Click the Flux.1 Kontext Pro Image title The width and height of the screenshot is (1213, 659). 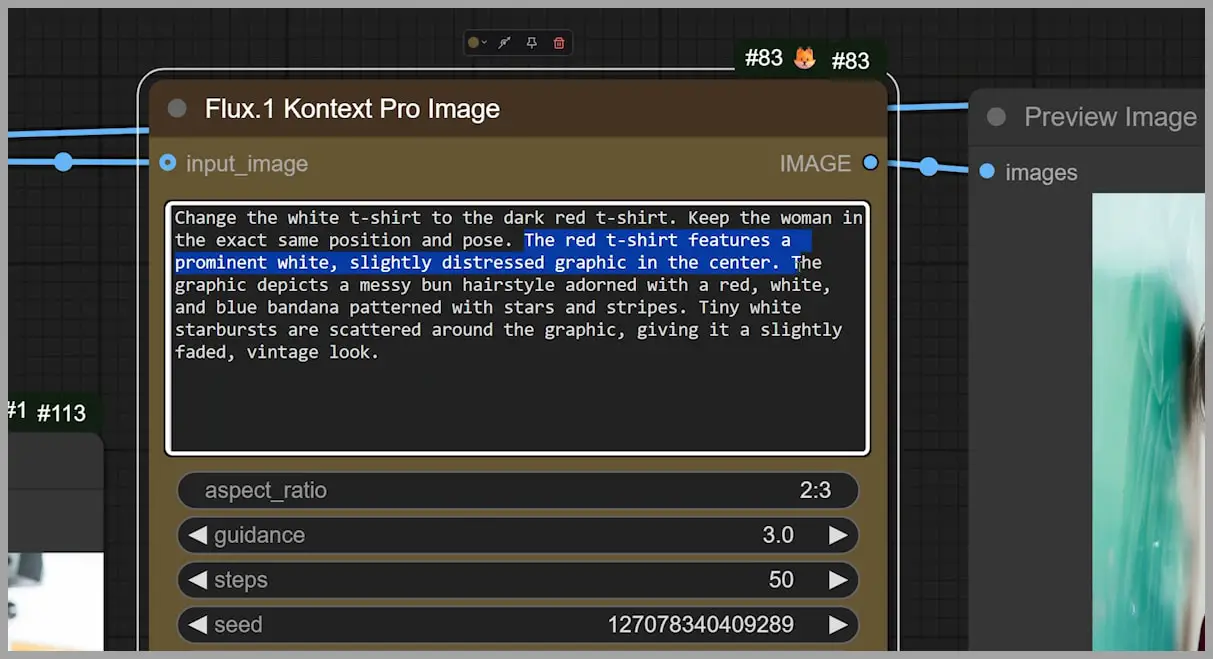pos(352,109)
